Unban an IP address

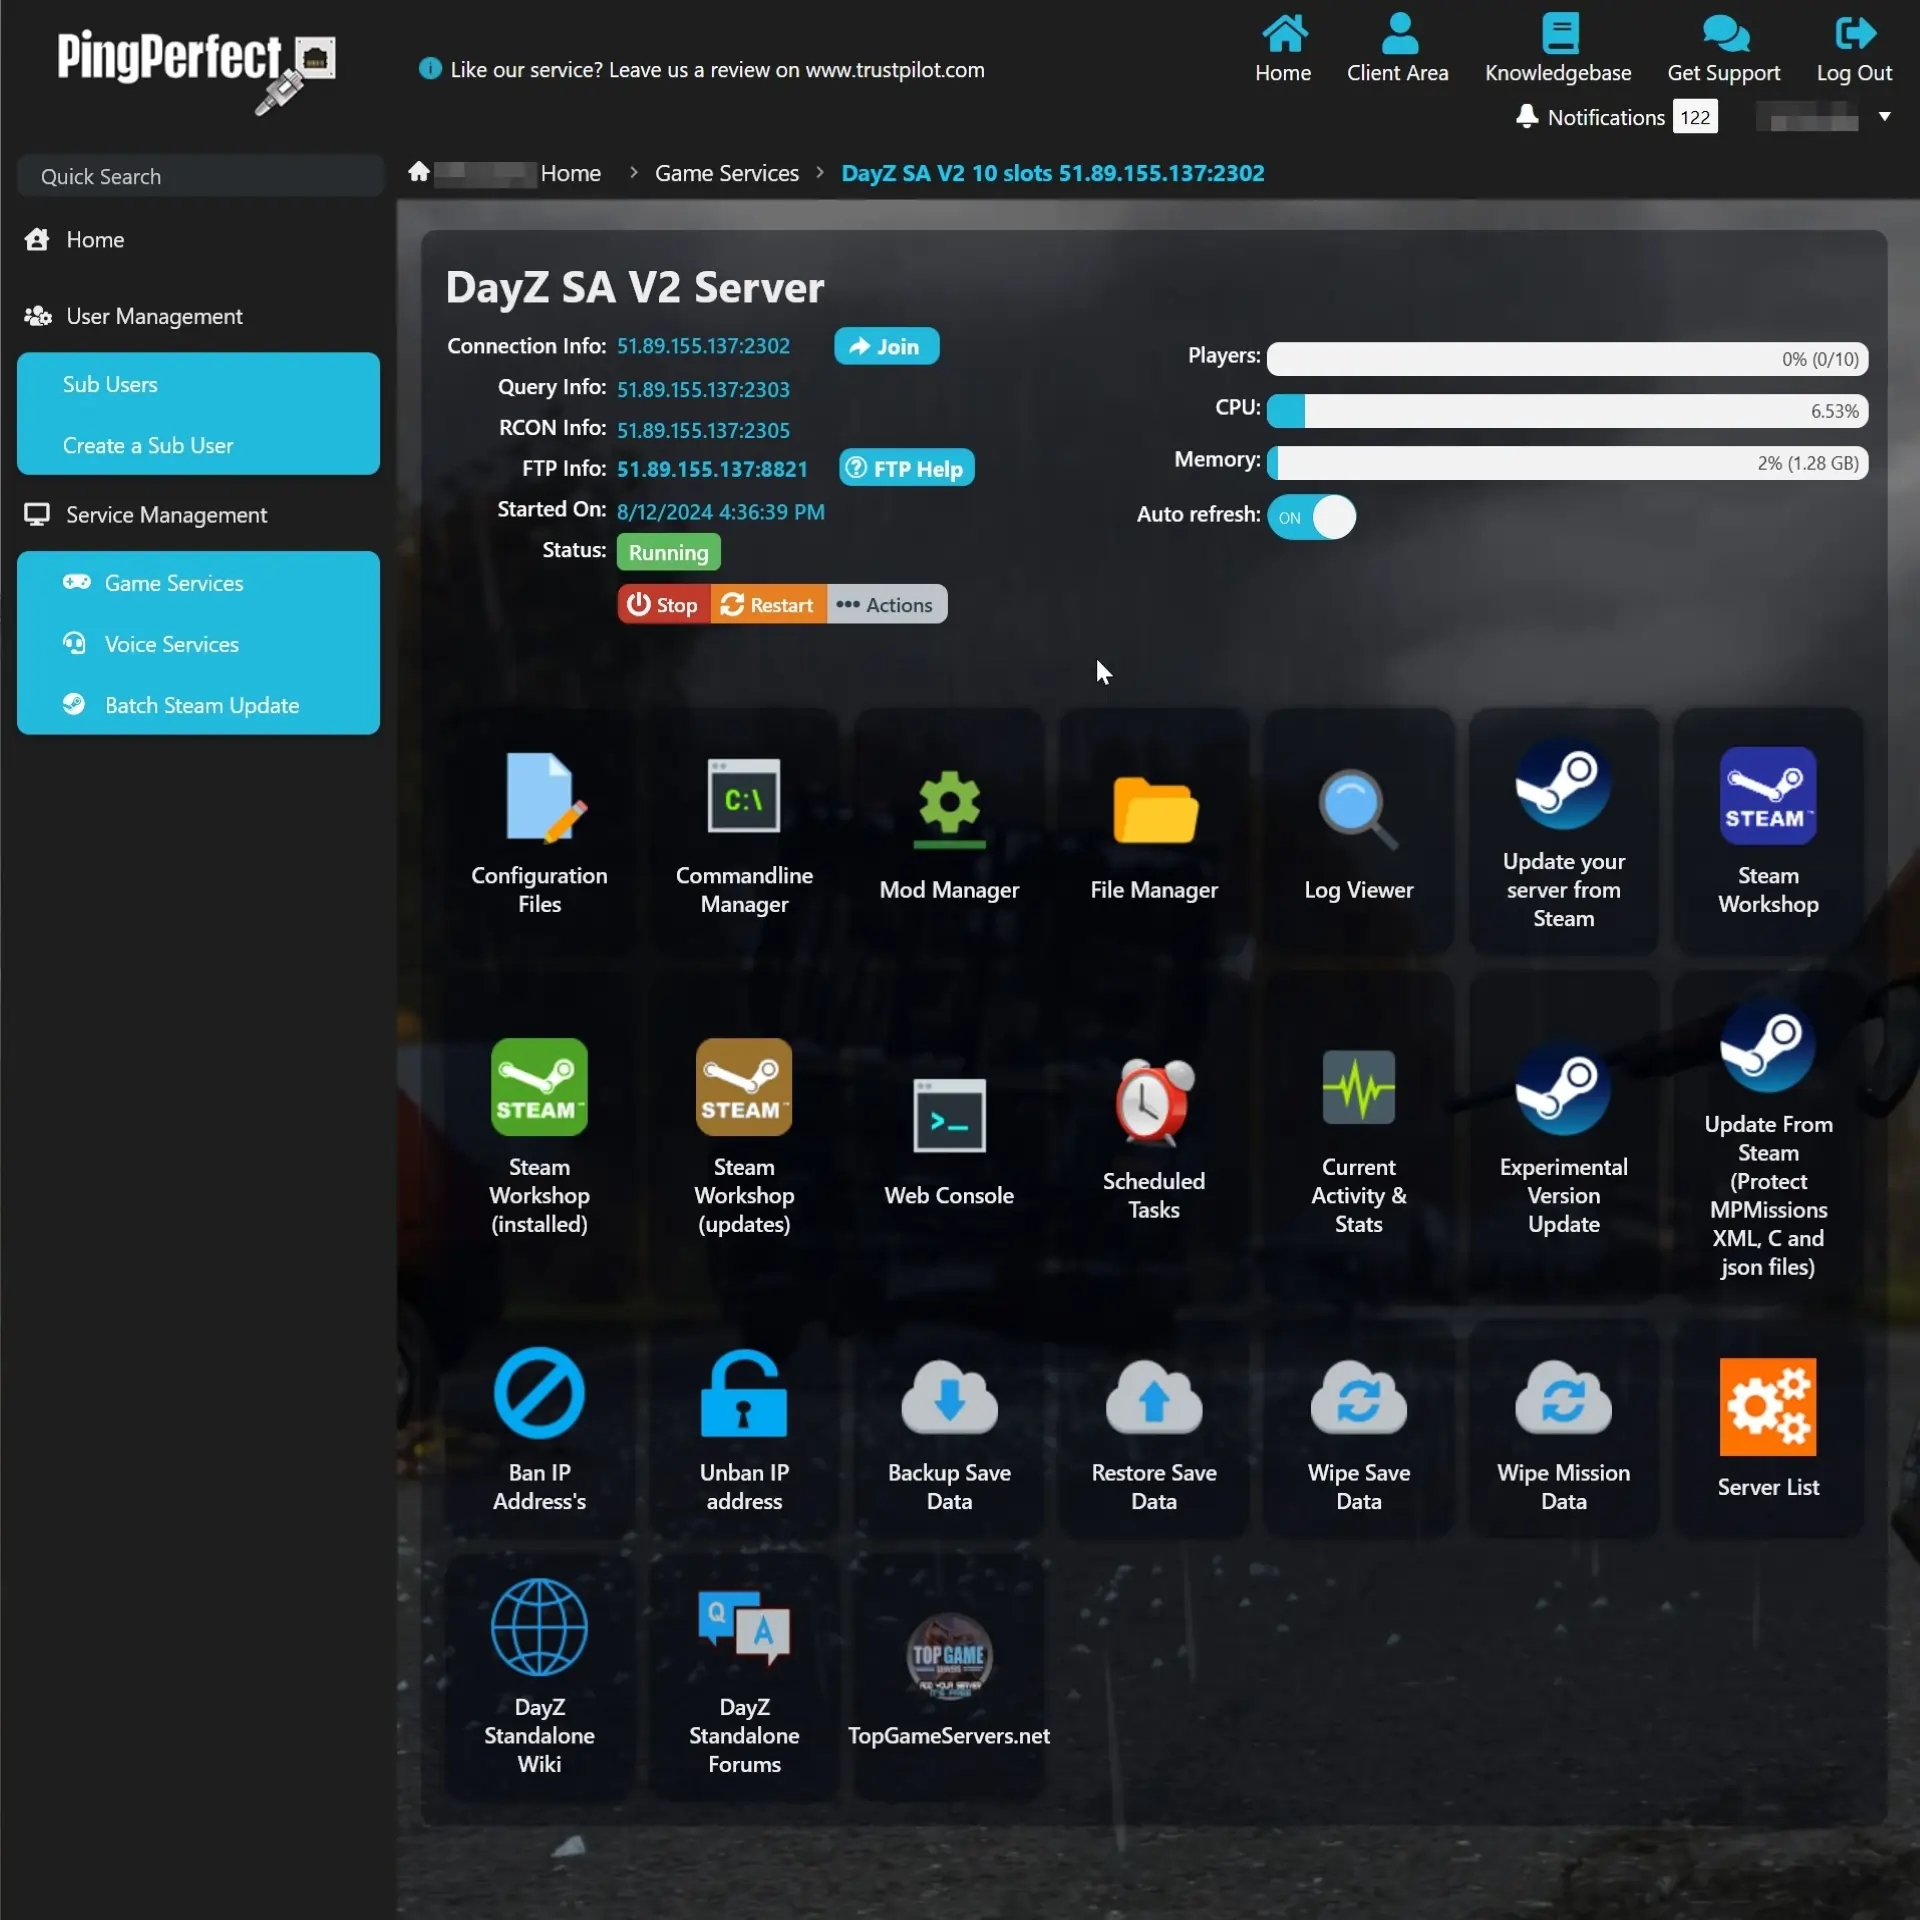744,1430
